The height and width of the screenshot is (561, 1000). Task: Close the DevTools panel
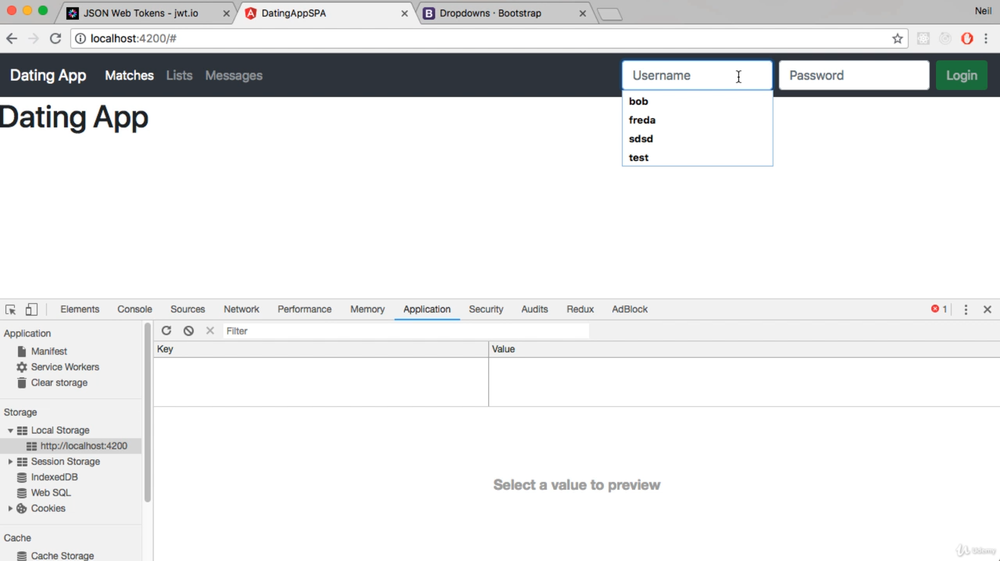tap(987, 309)
